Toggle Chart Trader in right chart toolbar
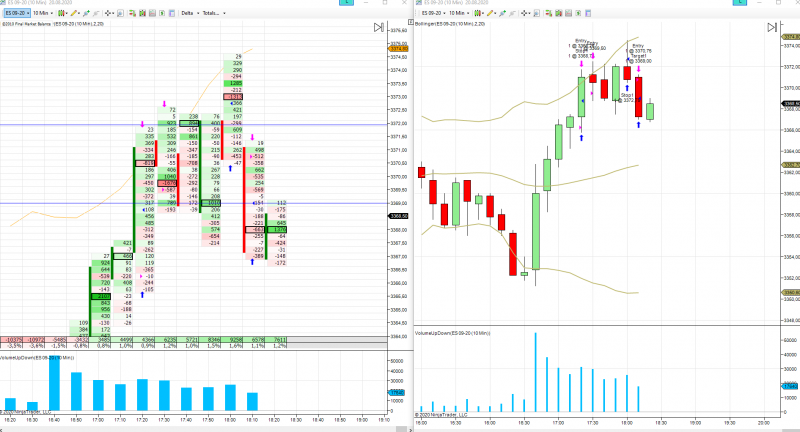Viewport: 800px width, 432px height. (x=548, y=13)
